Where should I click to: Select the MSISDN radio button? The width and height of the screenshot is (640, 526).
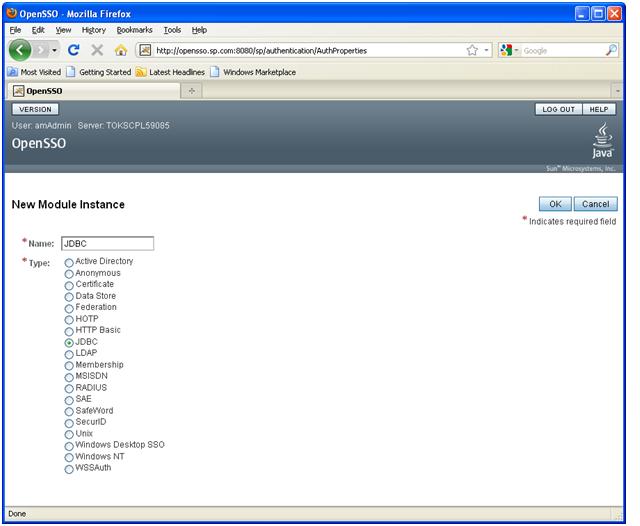69,377
